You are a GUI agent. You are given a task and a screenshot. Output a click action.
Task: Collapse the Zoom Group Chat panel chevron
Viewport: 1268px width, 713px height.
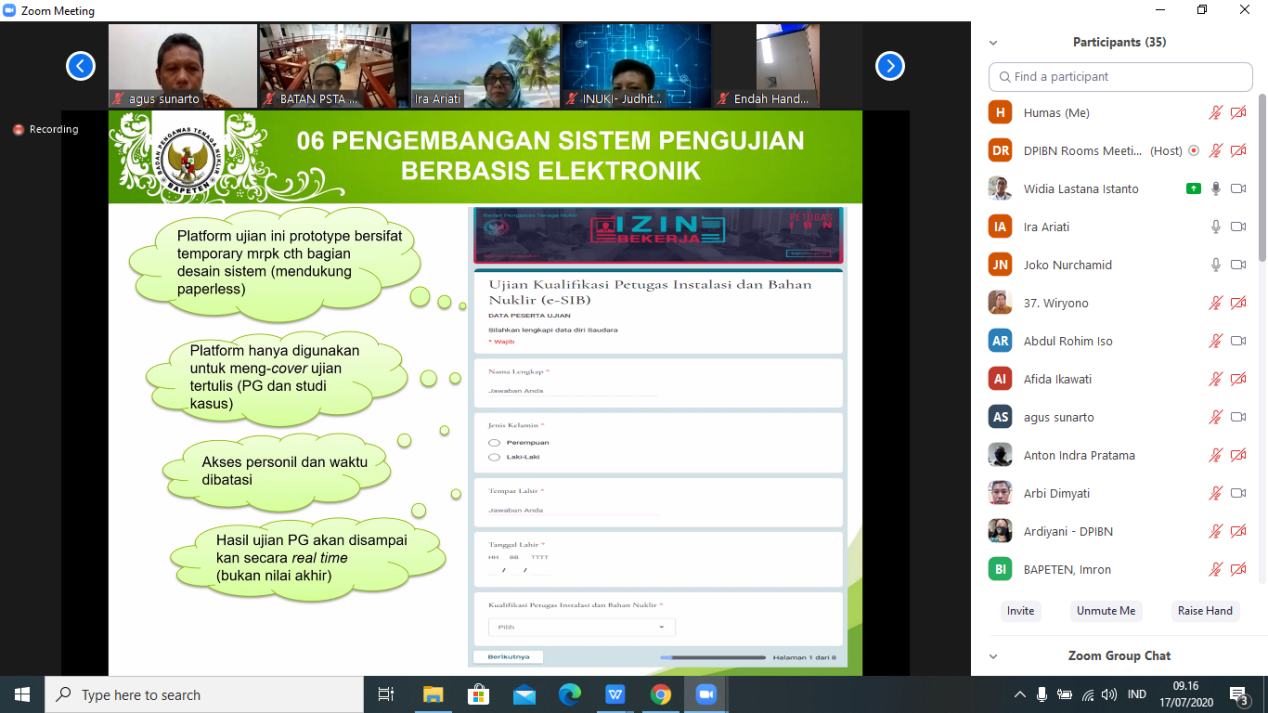pyautogui.click(x=993, y=657)
